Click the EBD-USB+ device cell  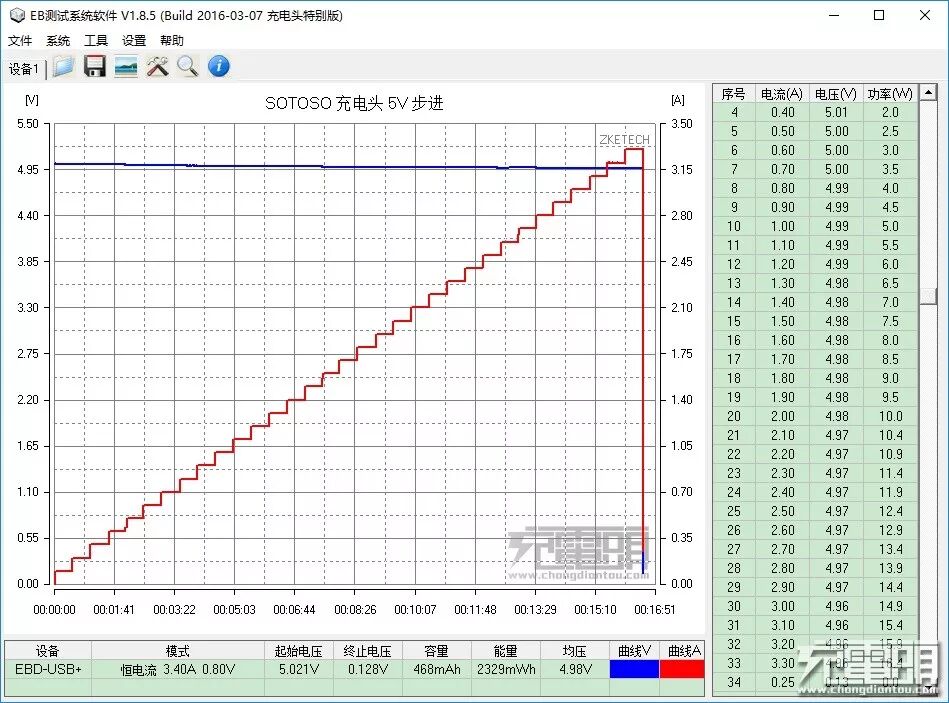click(48, 669)
